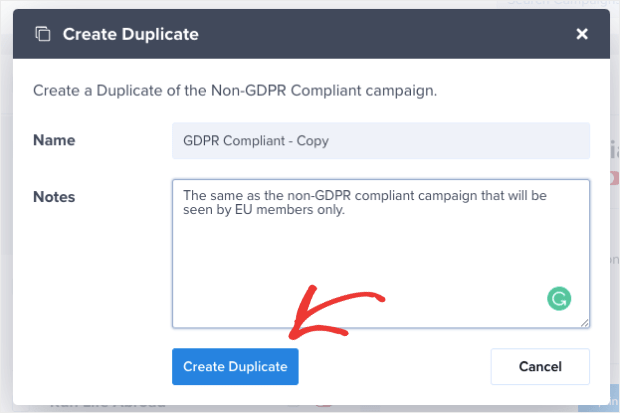Click the duplicate pages icon in header
This screenshot has height=413, width=620.
click(x=43, y=34)
